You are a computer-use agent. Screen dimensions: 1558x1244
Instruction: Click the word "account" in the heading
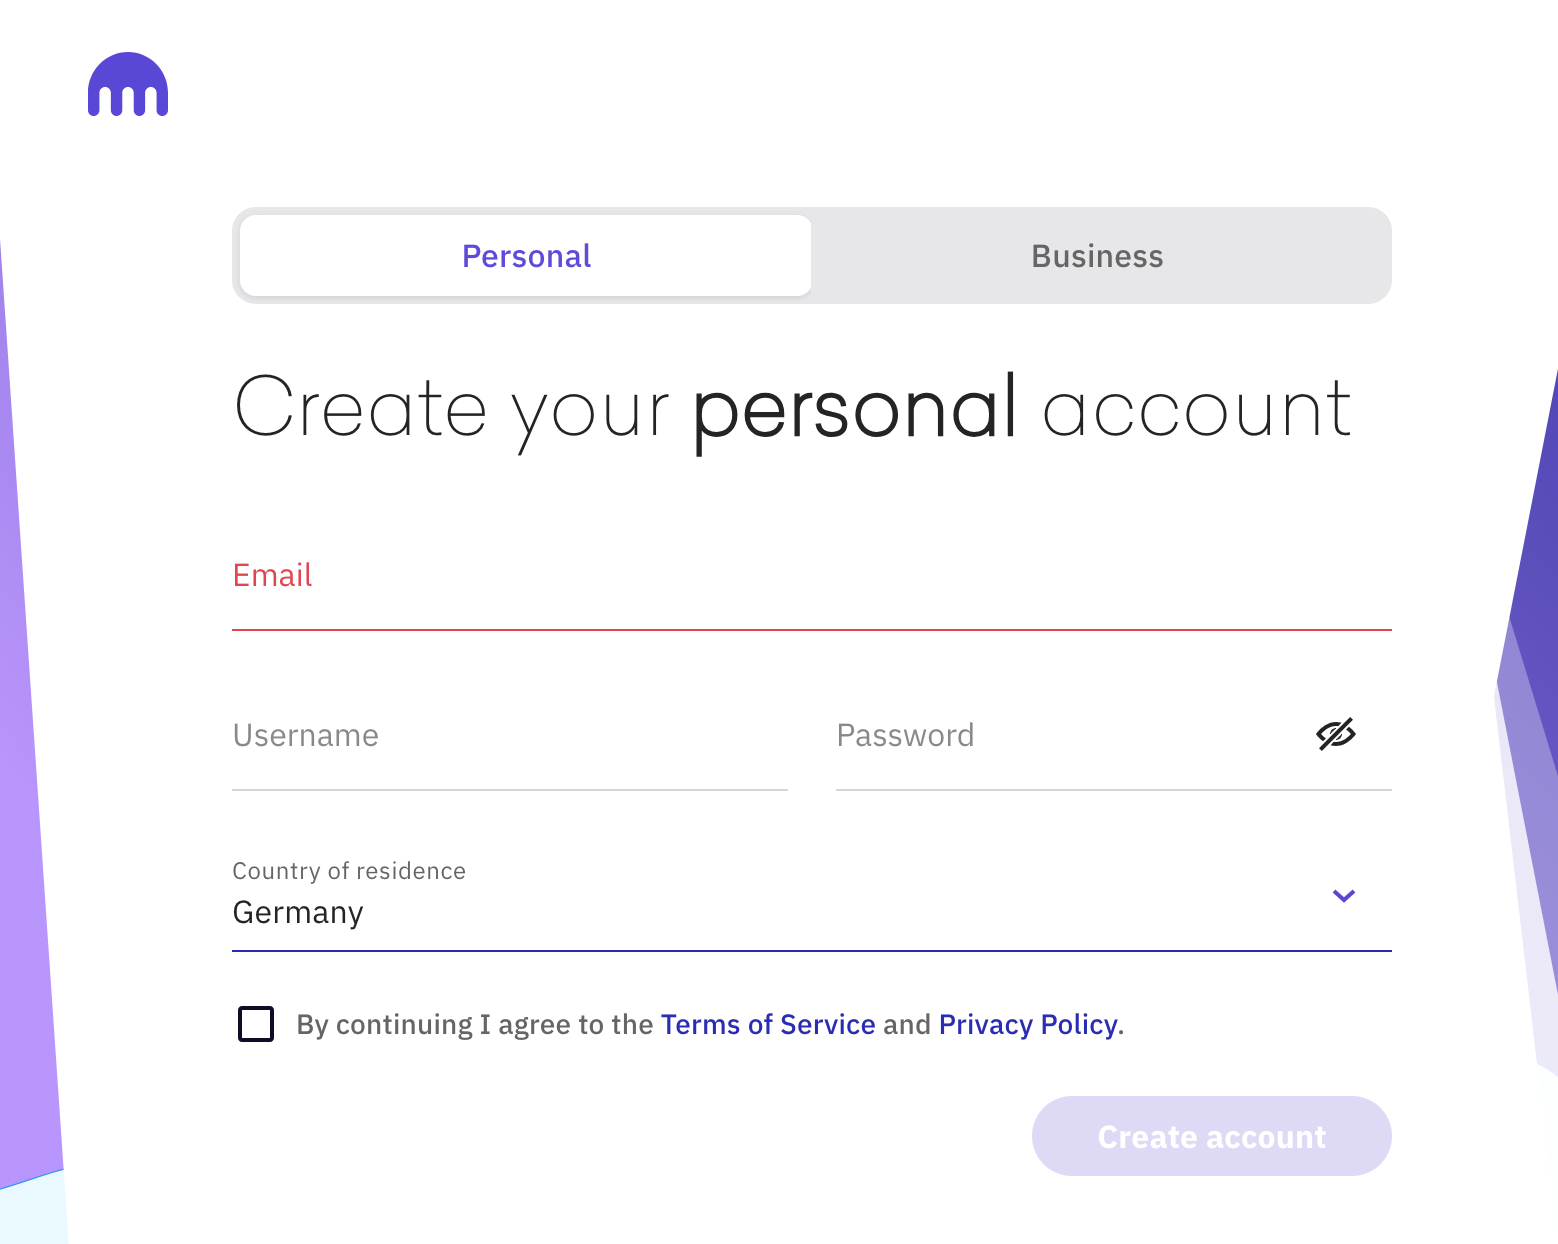(1197, 408)
